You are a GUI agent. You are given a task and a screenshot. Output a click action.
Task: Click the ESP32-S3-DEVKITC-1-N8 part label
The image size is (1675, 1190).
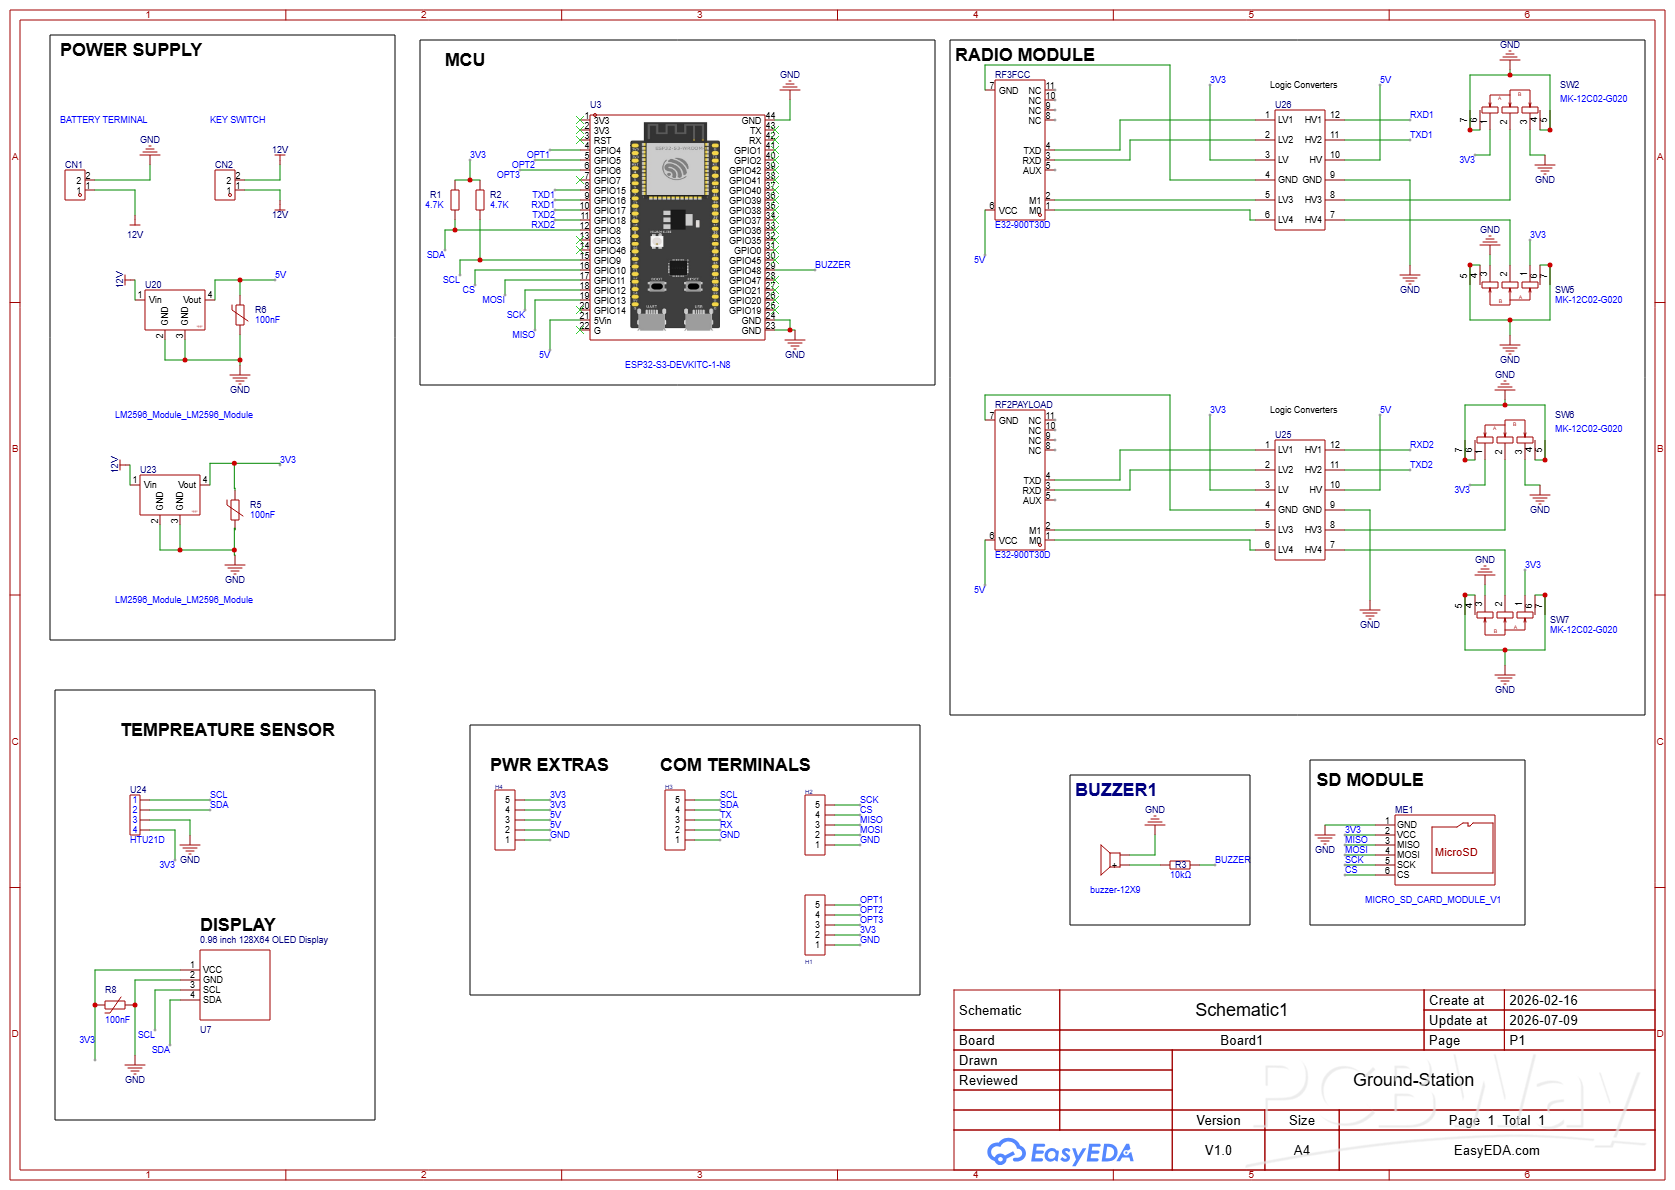point(678,365)
